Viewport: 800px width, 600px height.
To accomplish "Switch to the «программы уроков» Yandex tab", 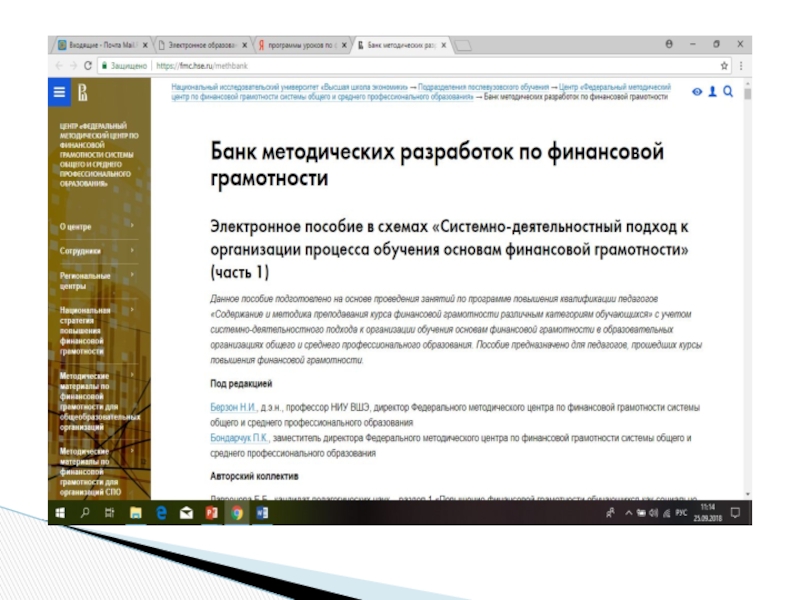I will pyautogui.click(x=302, y=45).
